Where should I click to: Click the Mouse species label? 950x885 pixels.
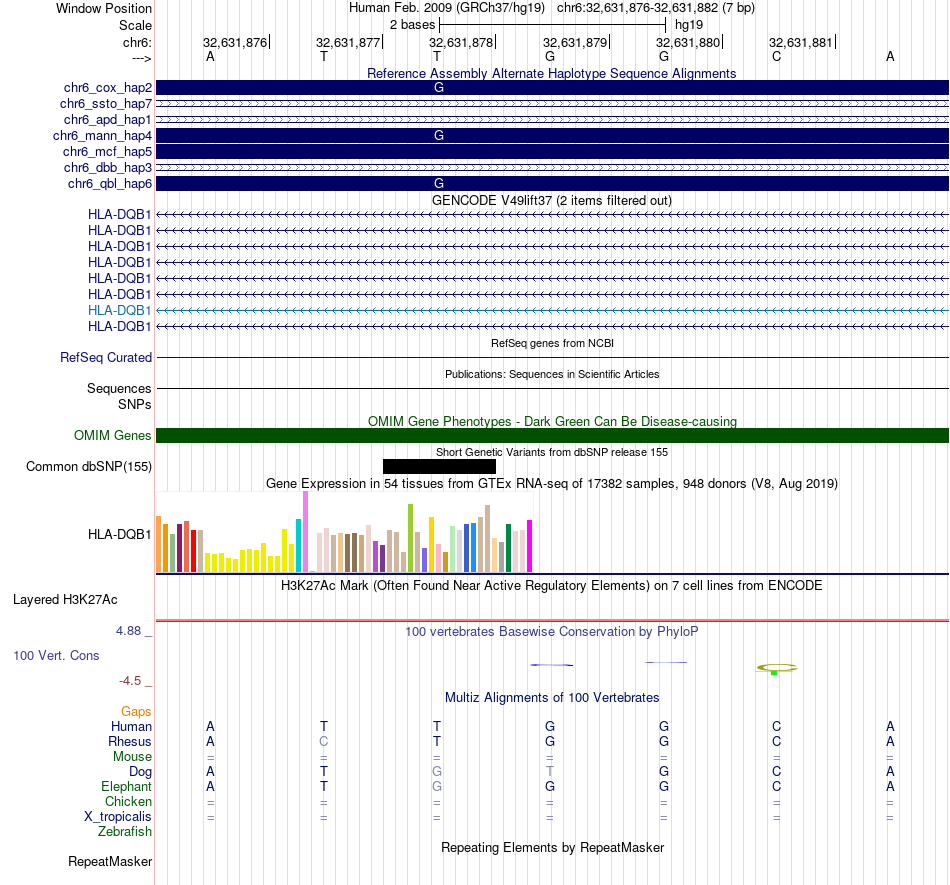coord(132,757)
